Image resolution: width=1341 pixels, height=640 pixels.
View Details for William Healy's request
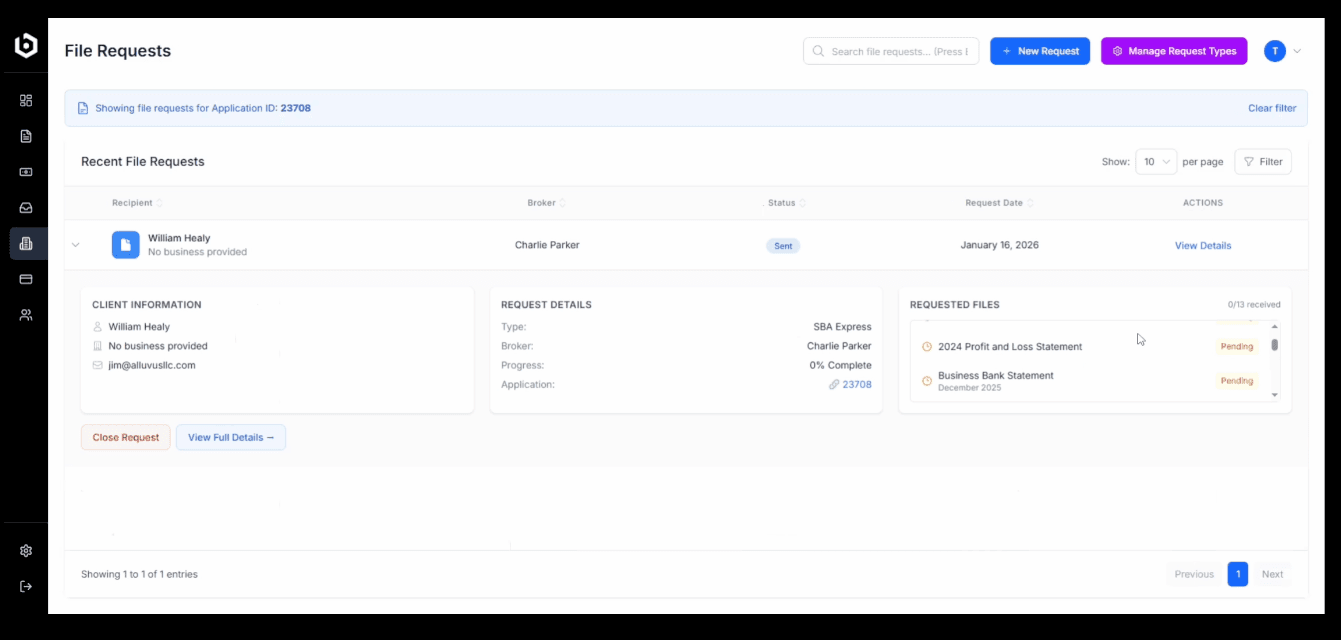click(1202, 245)
